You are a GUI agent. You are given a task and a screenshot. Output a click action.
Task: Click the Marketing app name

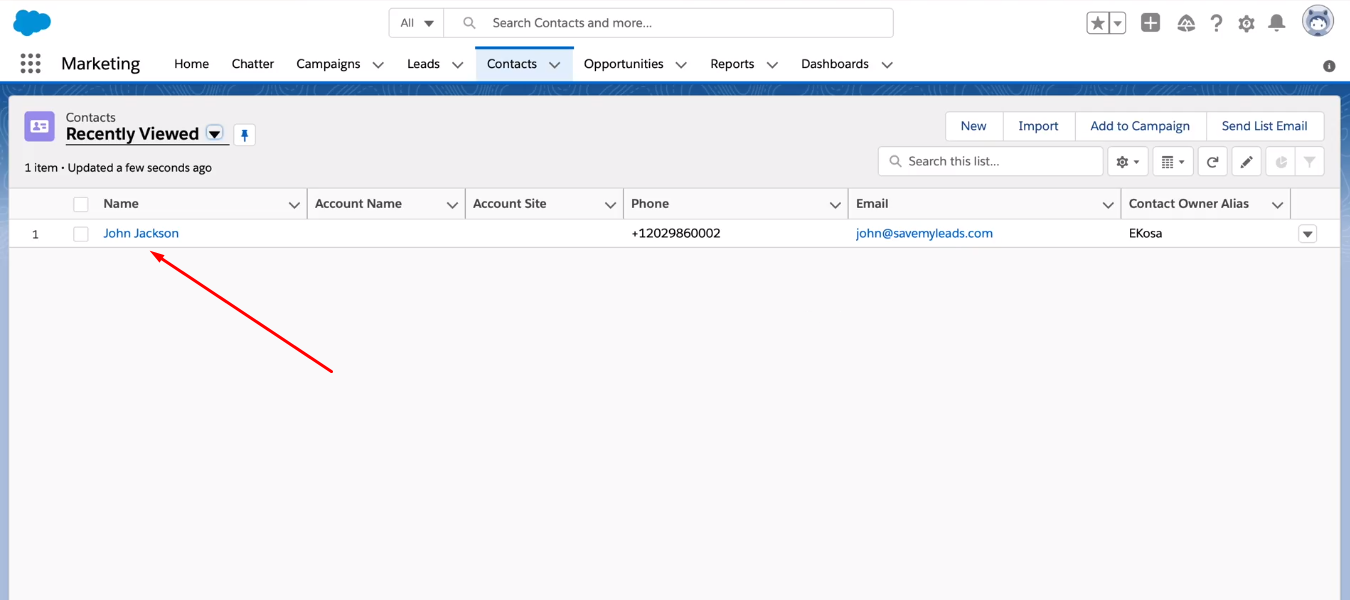tap(100, 64)
